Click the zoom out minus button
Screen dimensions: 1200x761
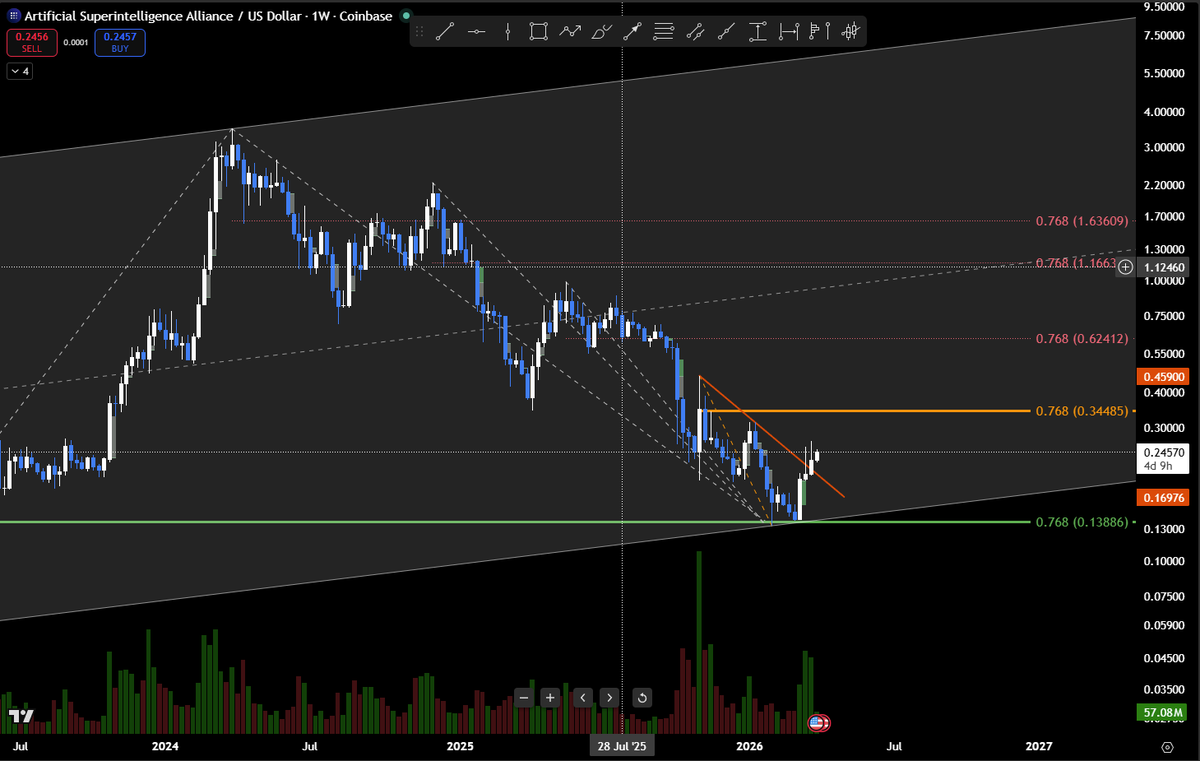524,697
